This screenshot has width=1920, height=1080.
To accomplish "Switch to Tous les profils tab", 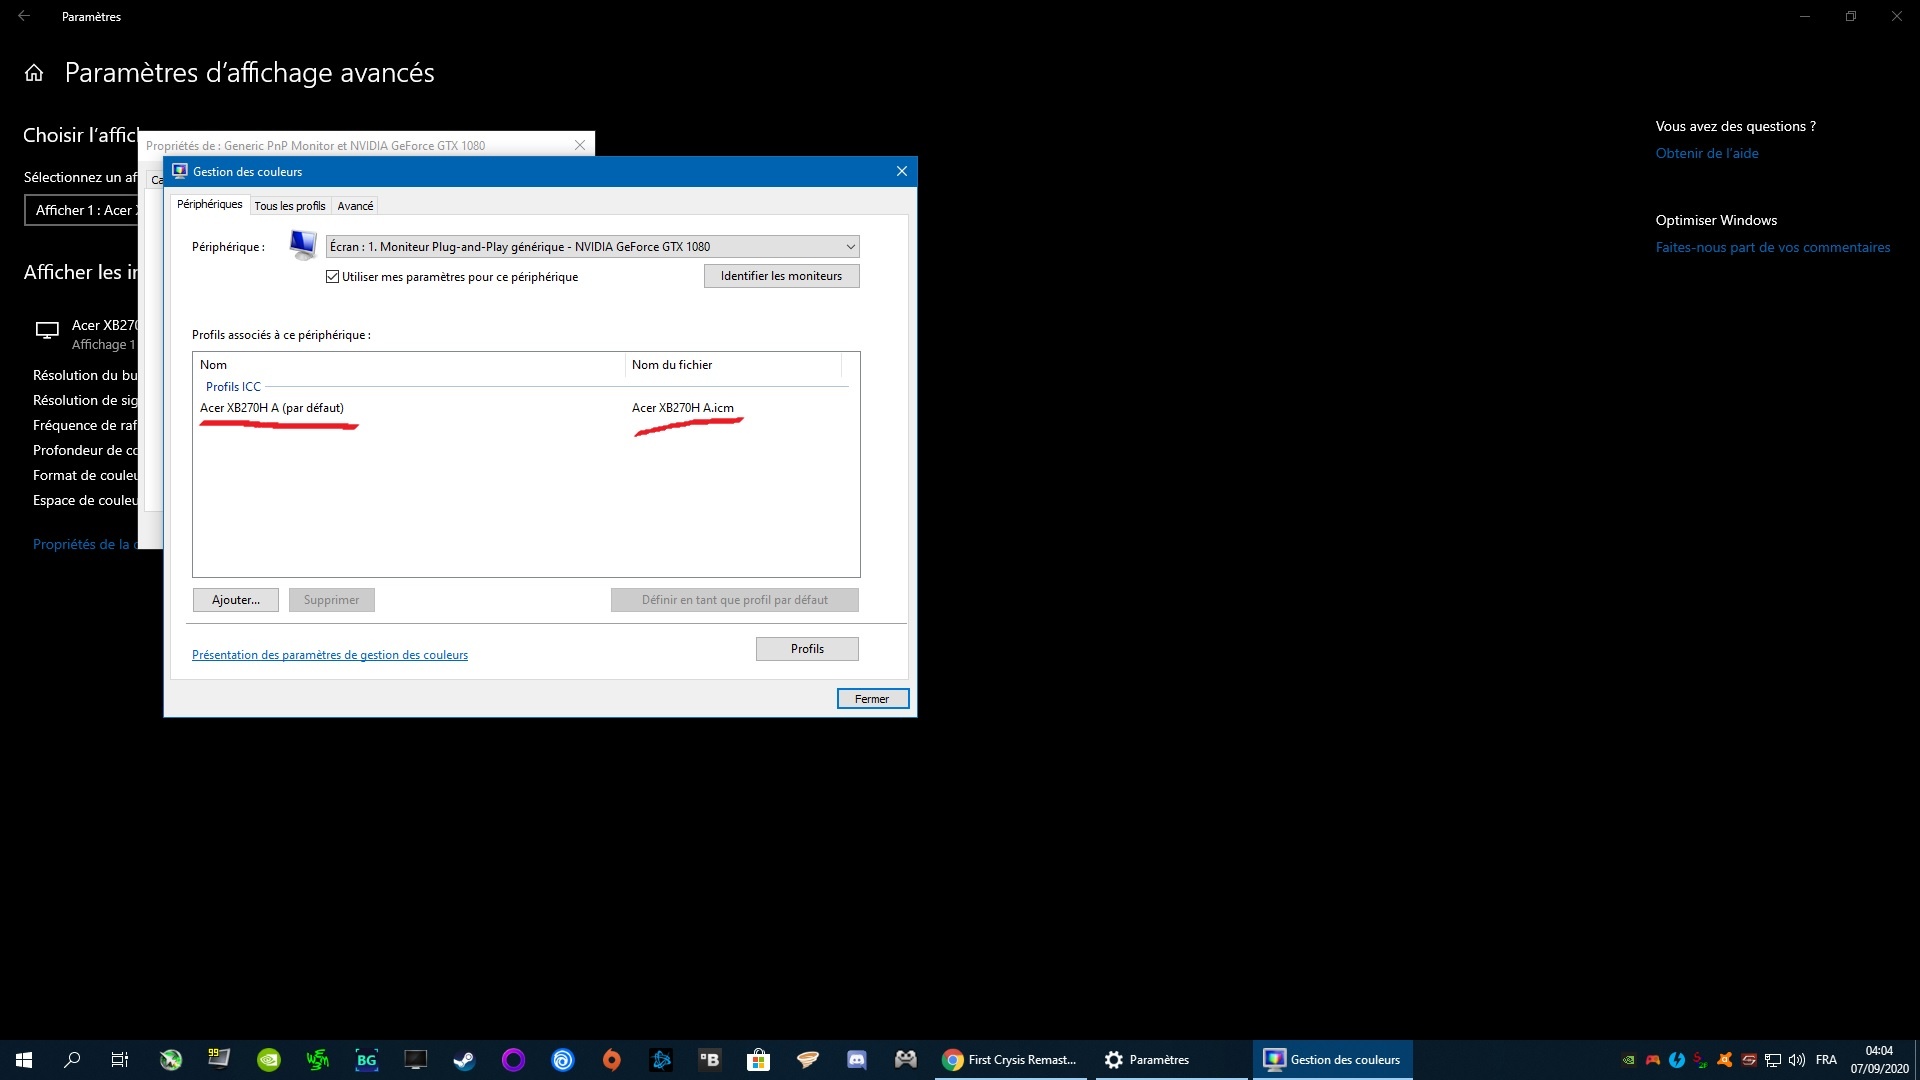I will [289, 206].
